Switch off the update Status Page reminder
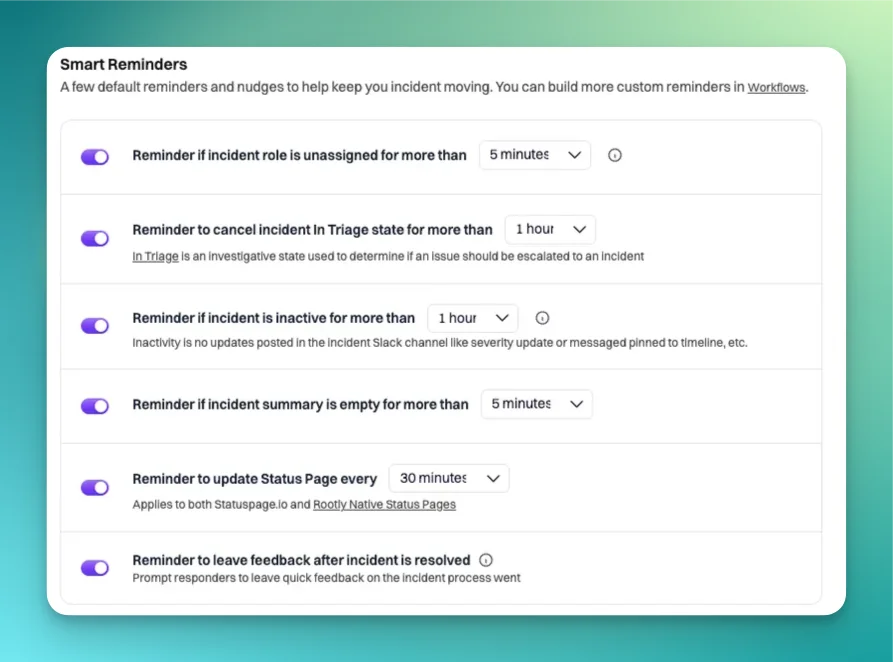The image size is (893, 662). click(x=95, y=487)
